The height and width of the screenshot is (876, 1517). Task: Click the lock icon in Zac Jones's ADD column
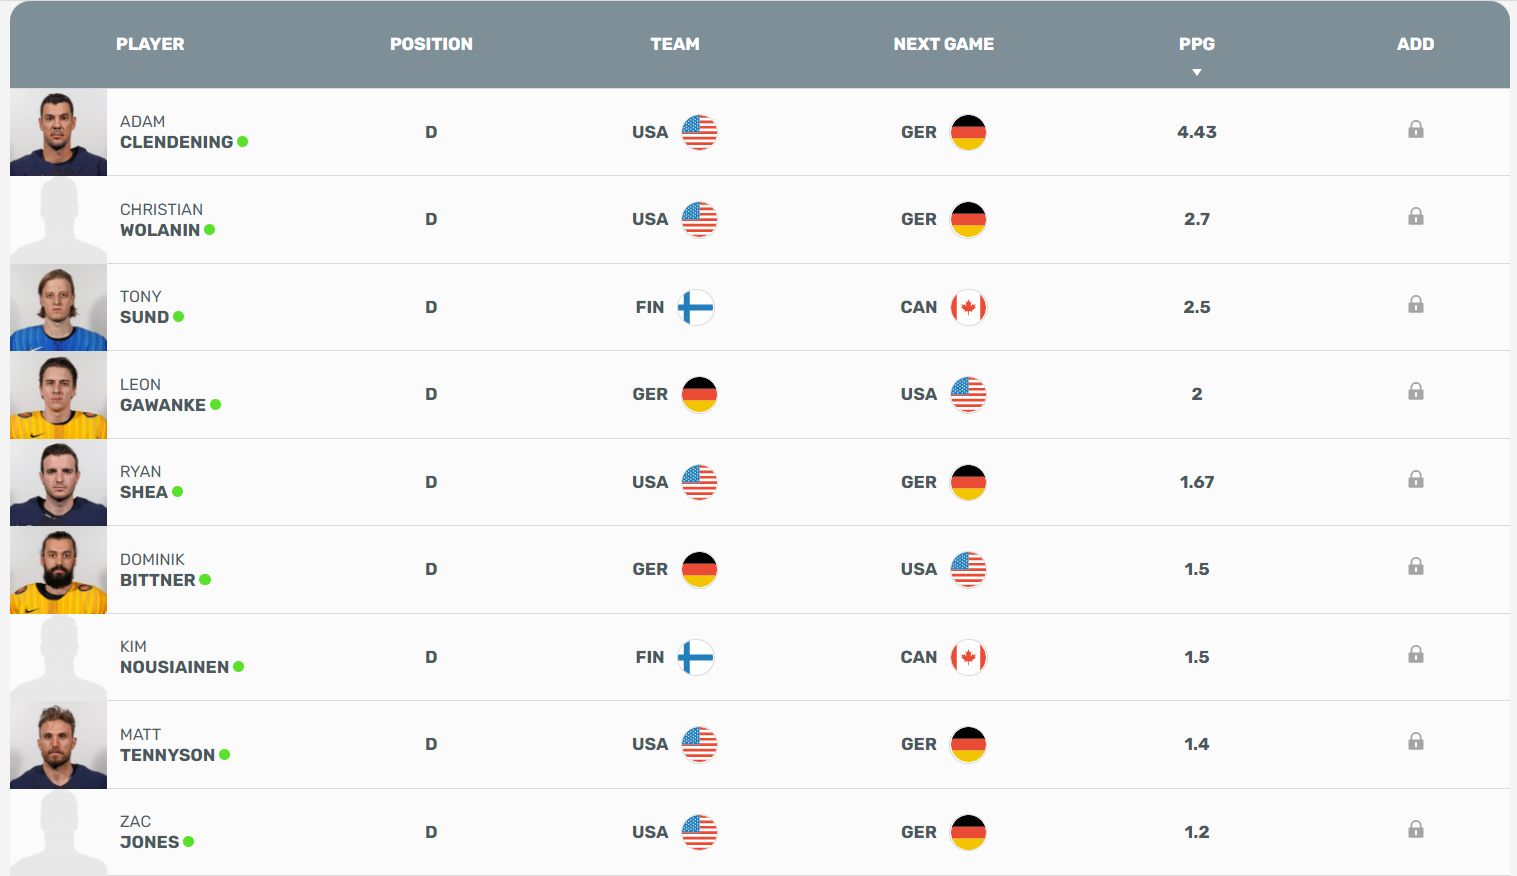coord(1416,828)
